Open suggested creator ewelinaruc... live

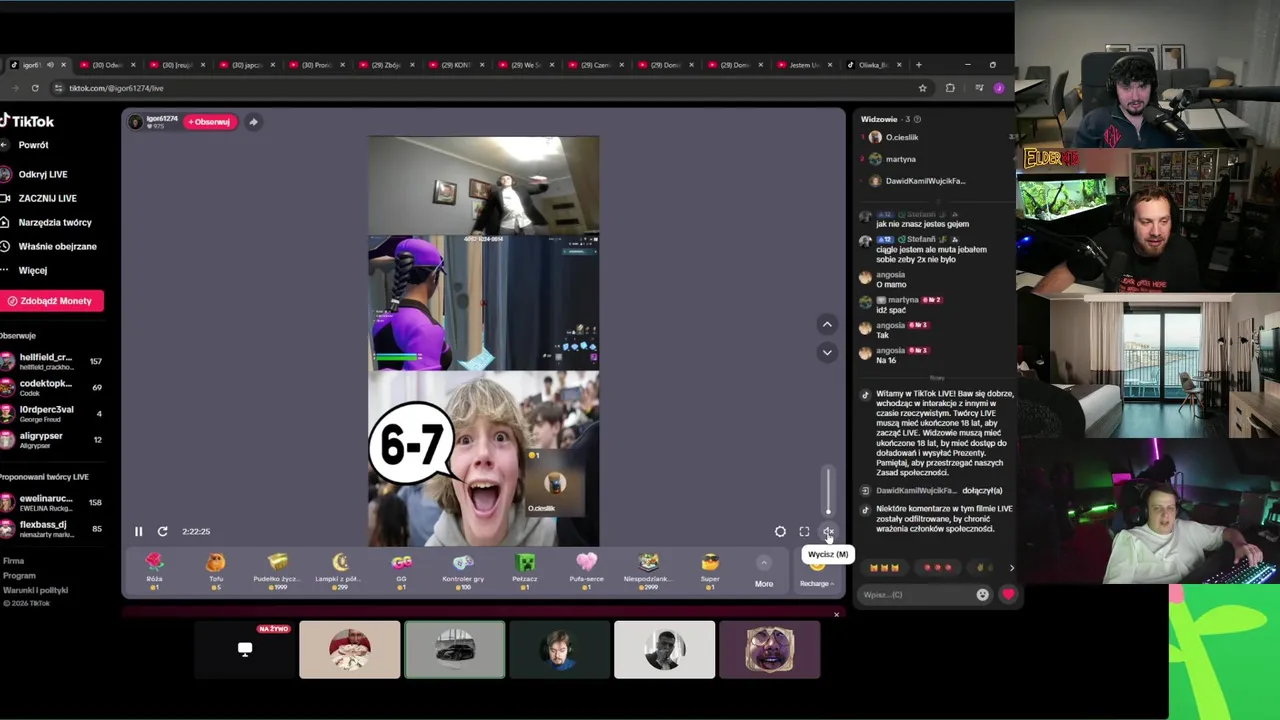[52, 502]
